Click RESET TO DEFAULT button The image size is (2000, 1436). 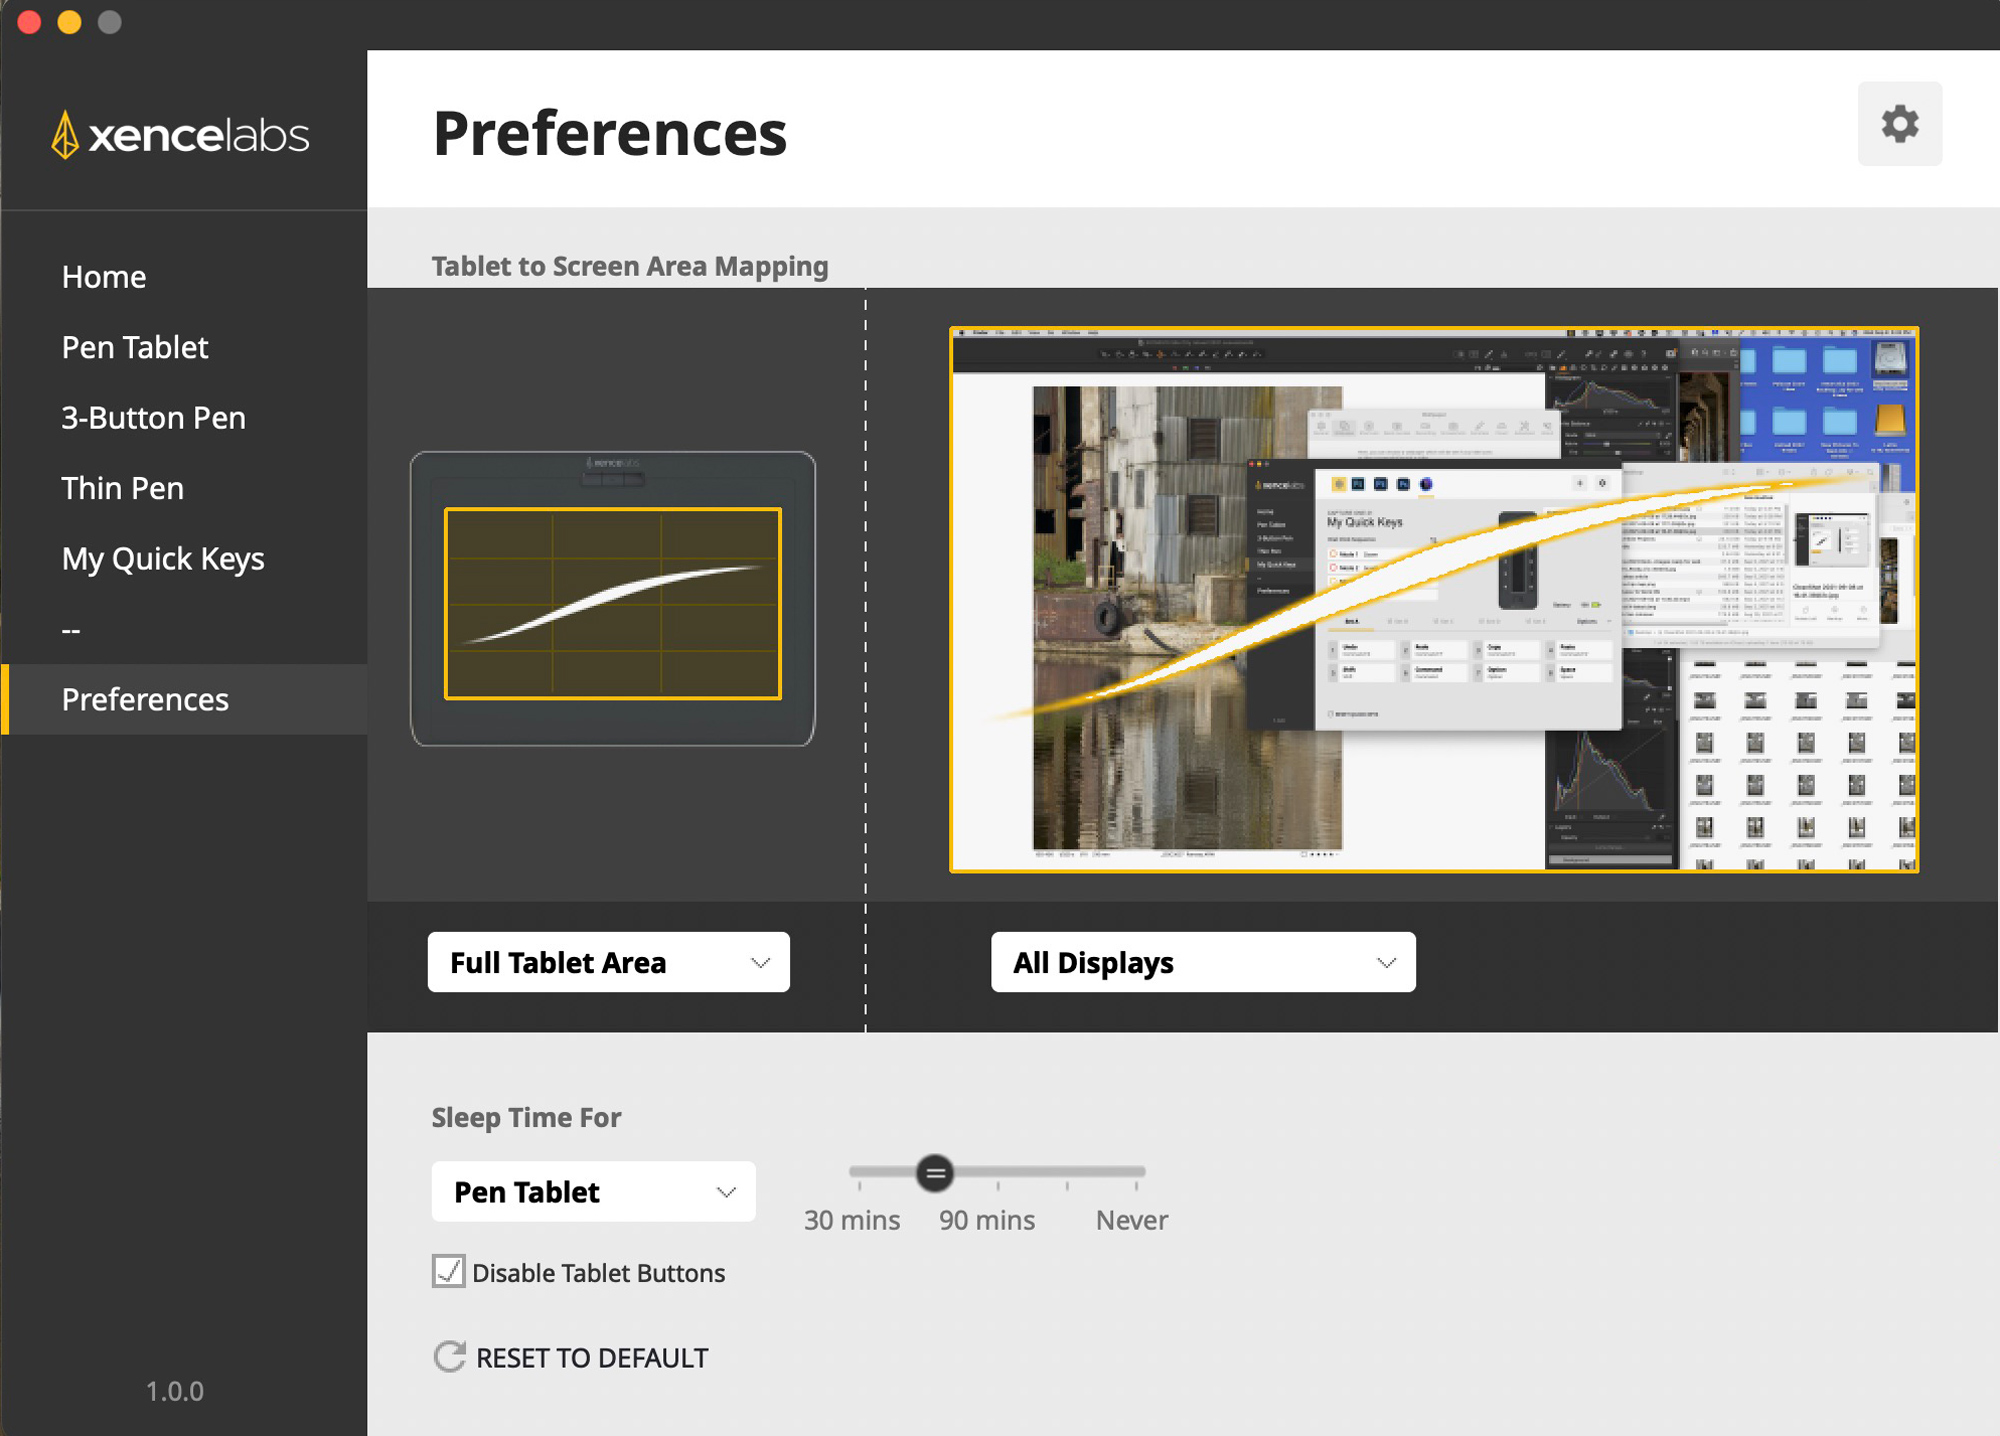(591, 1357)
